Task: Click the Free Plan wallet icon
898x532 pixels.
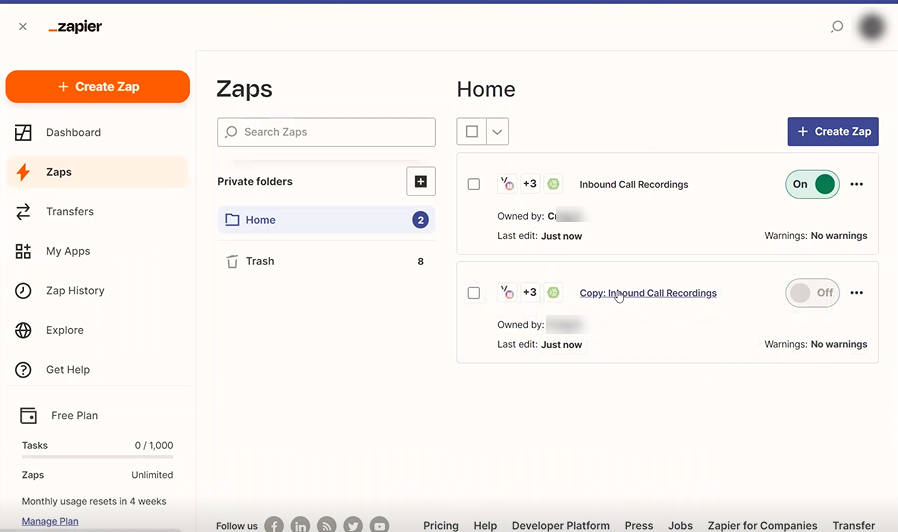Action: pos(28,415)
